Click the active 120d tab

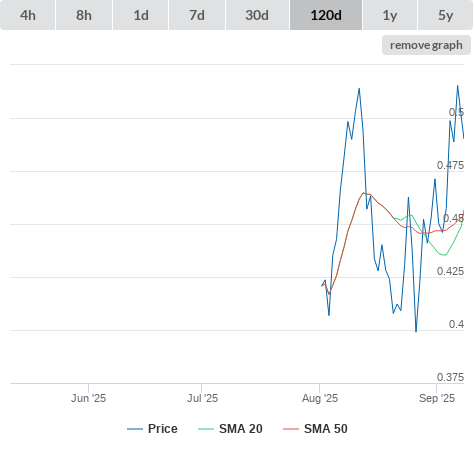[326, 15]
